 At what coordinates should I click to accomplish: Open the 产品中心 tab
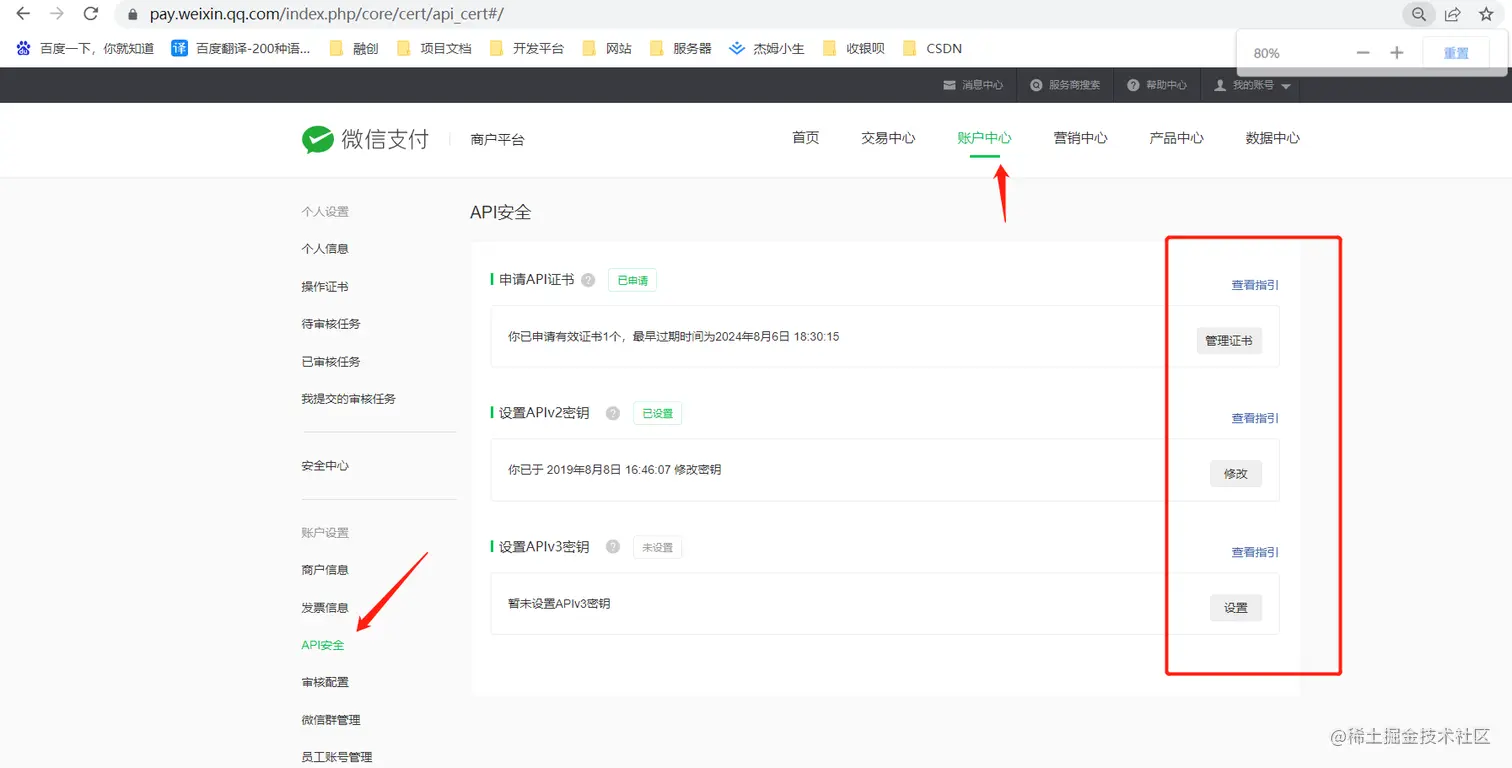pos(1176,138)
